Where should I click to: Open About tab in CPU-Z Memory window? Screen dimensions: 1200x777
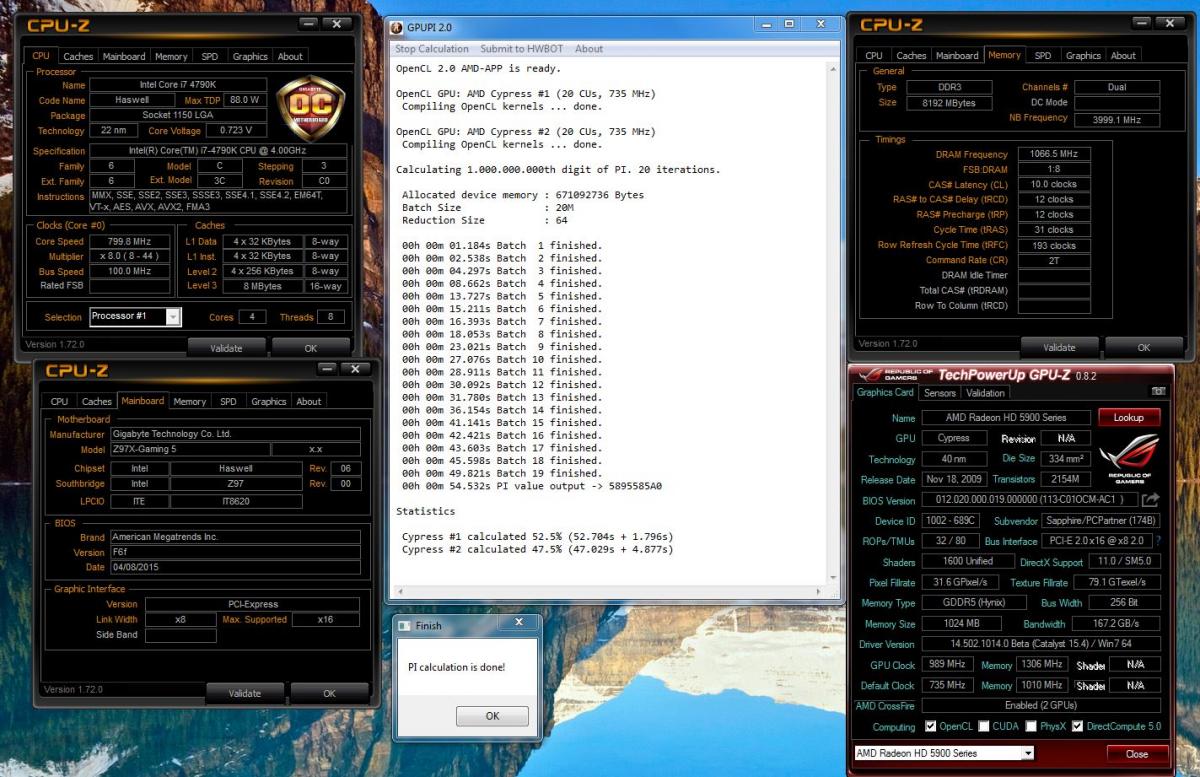tap(1123, 56)
